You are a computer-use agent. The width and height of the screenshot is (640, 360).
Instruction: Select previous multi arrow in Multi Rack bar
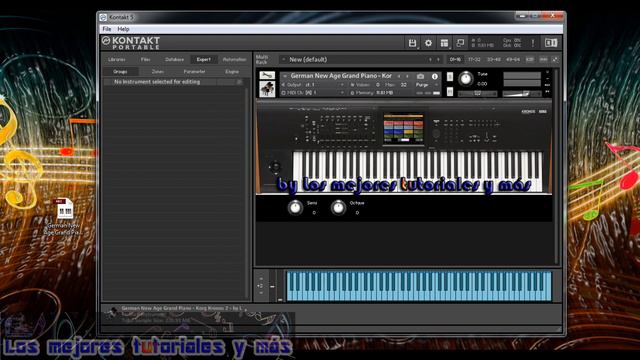(430, 60)
